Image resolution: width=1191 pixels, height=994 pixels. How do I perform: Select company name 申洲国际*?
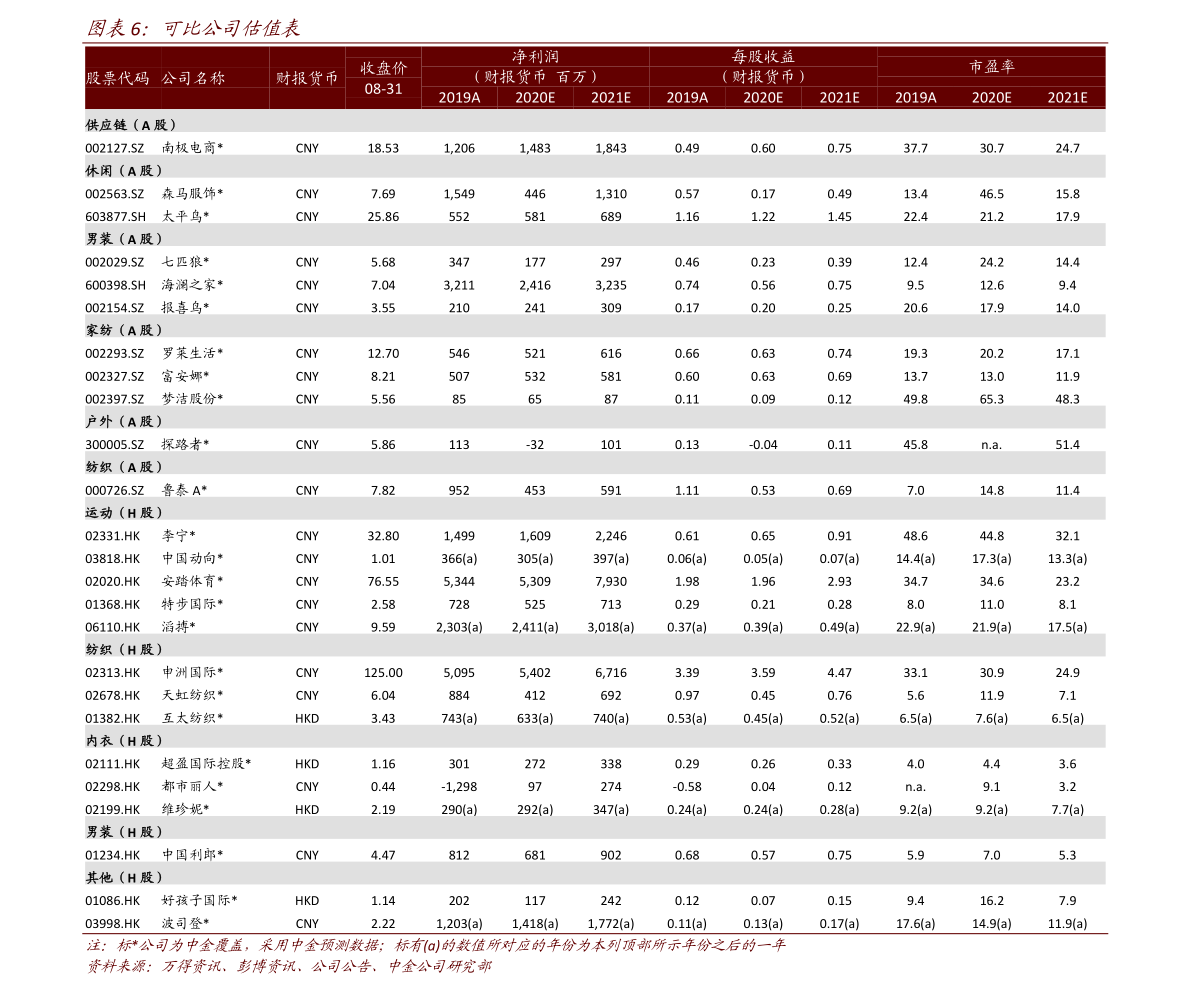192,672
